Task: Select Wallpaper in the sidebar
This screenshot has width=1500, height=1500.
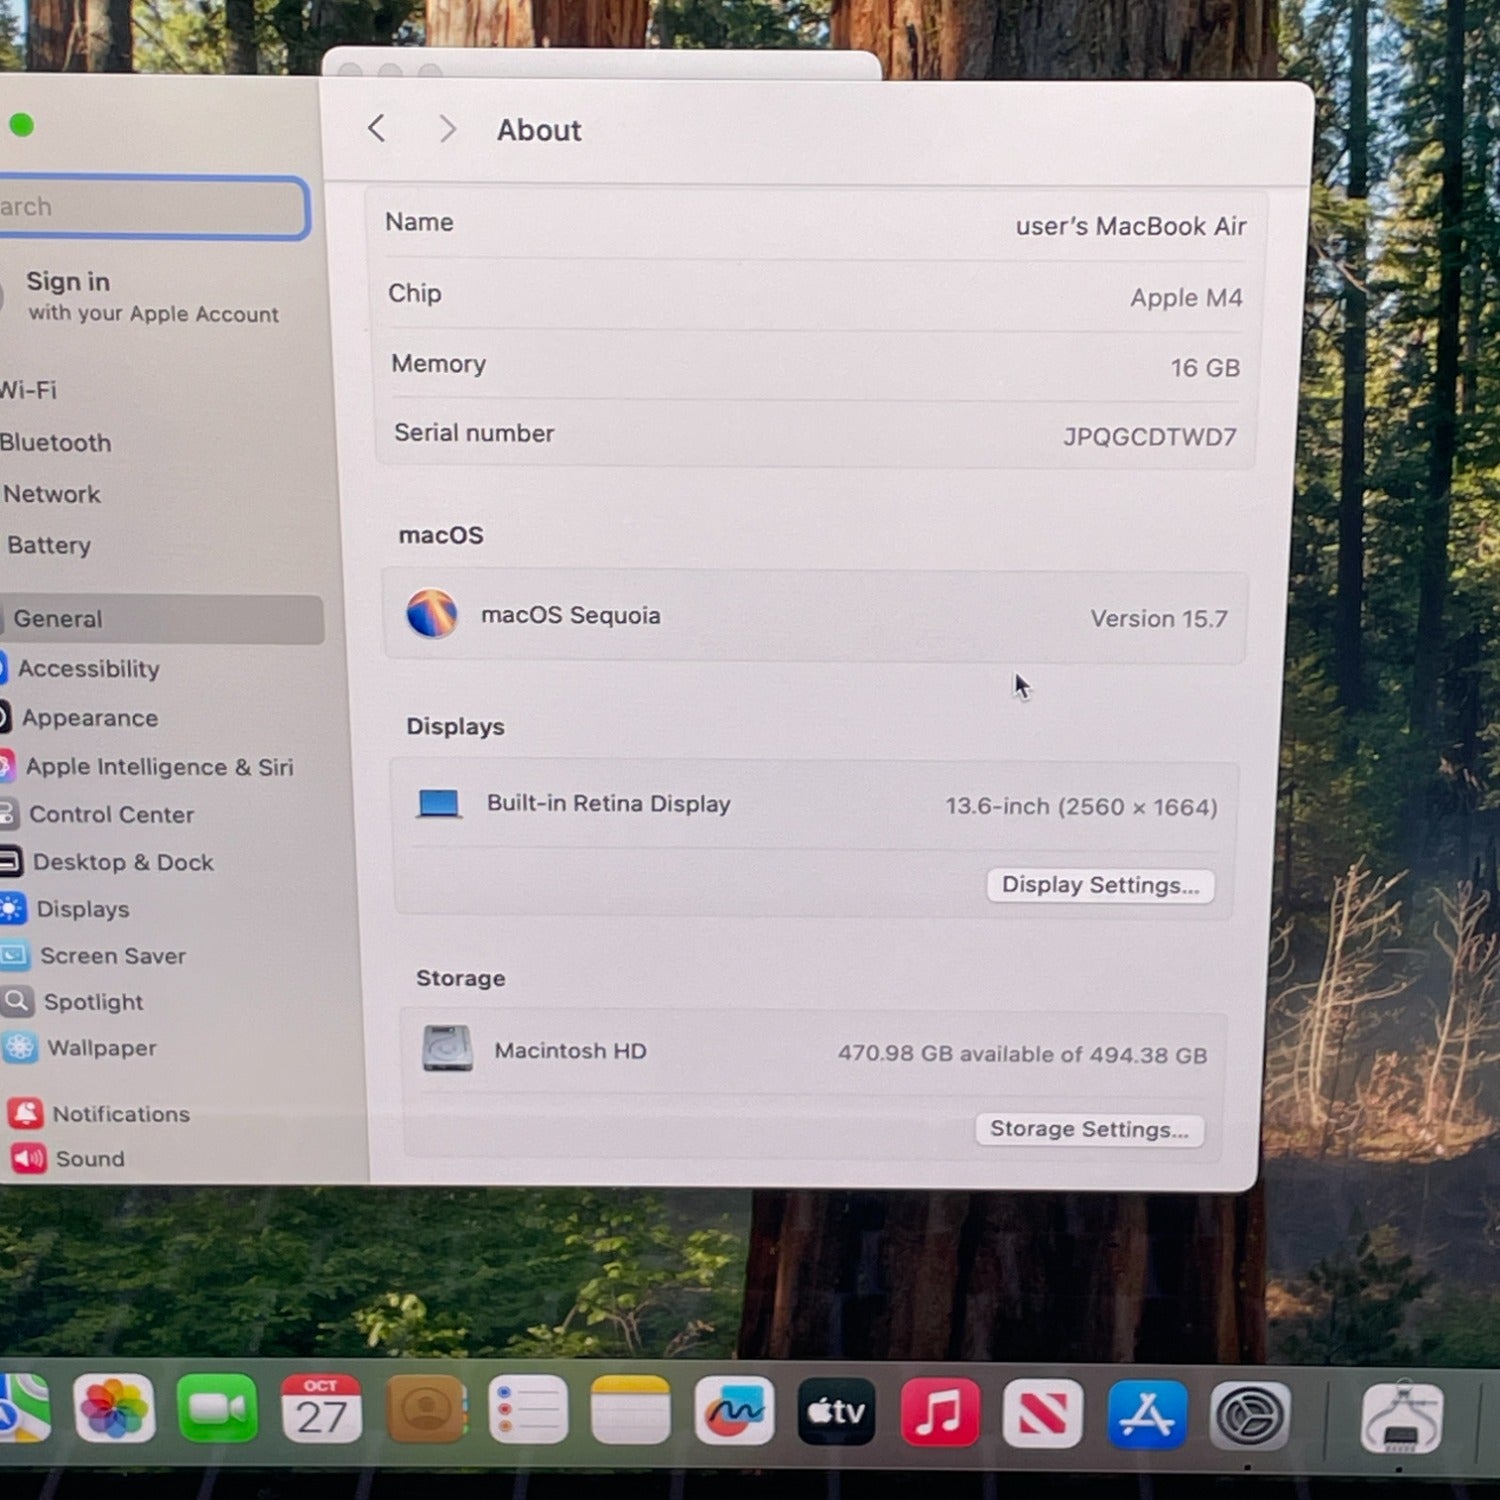Action: tap(101, 1048)
